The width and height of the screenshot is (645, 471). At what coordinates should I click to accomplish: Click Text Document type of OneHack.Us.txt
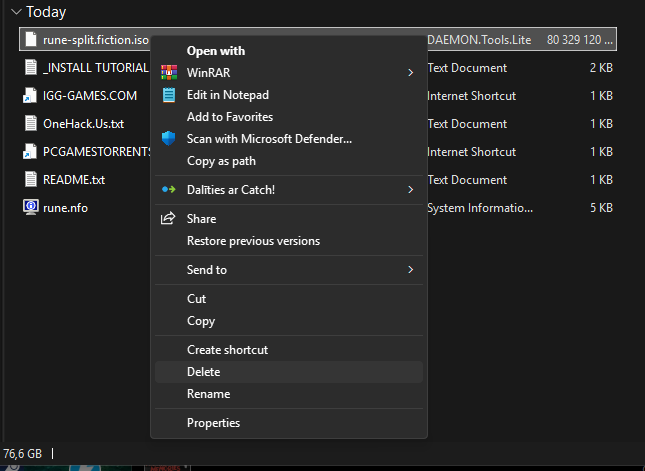467,124
